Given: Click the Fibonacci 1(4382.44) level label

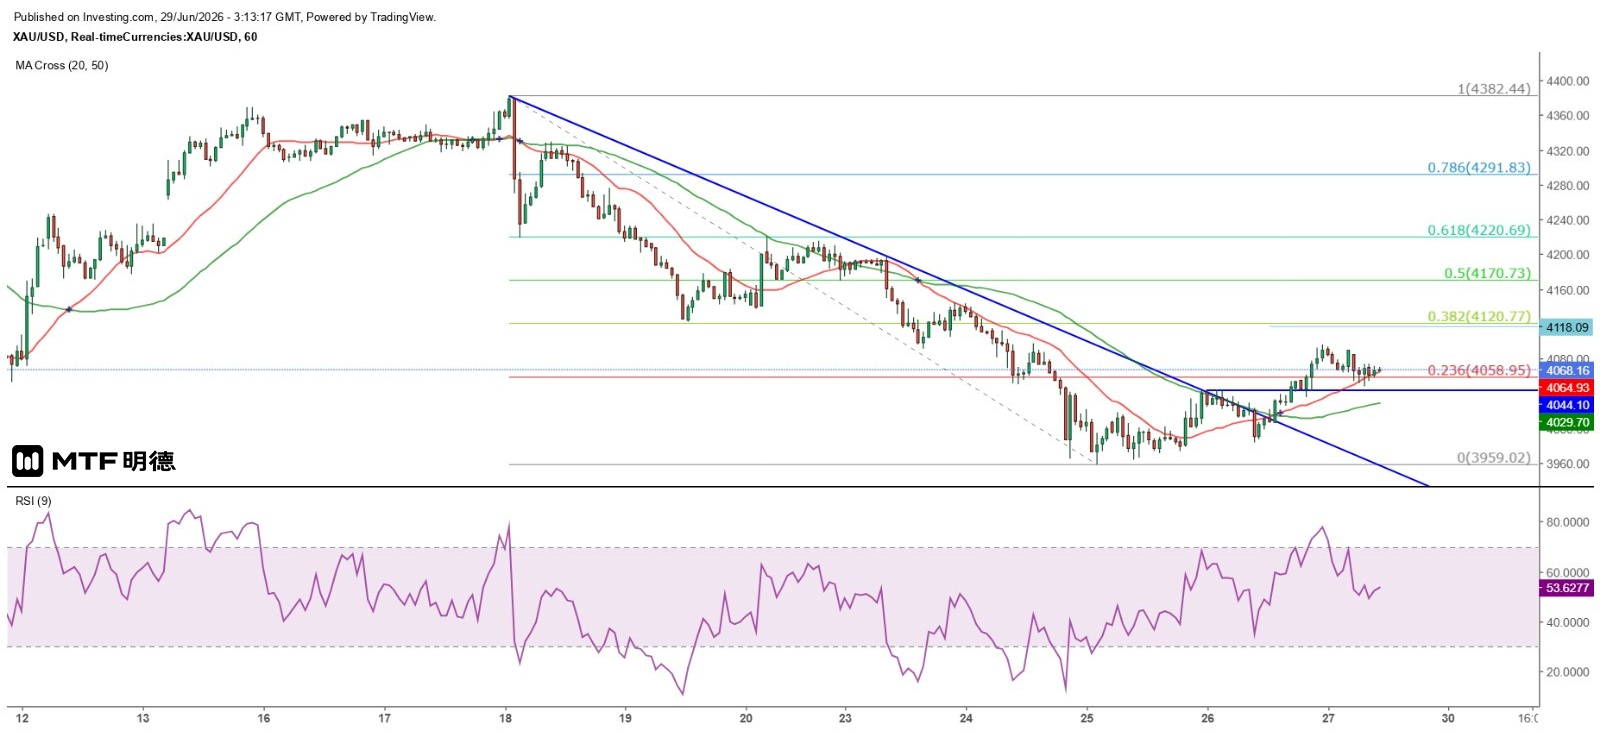Looking at the screenshot, I should [x=1494, y=89].
